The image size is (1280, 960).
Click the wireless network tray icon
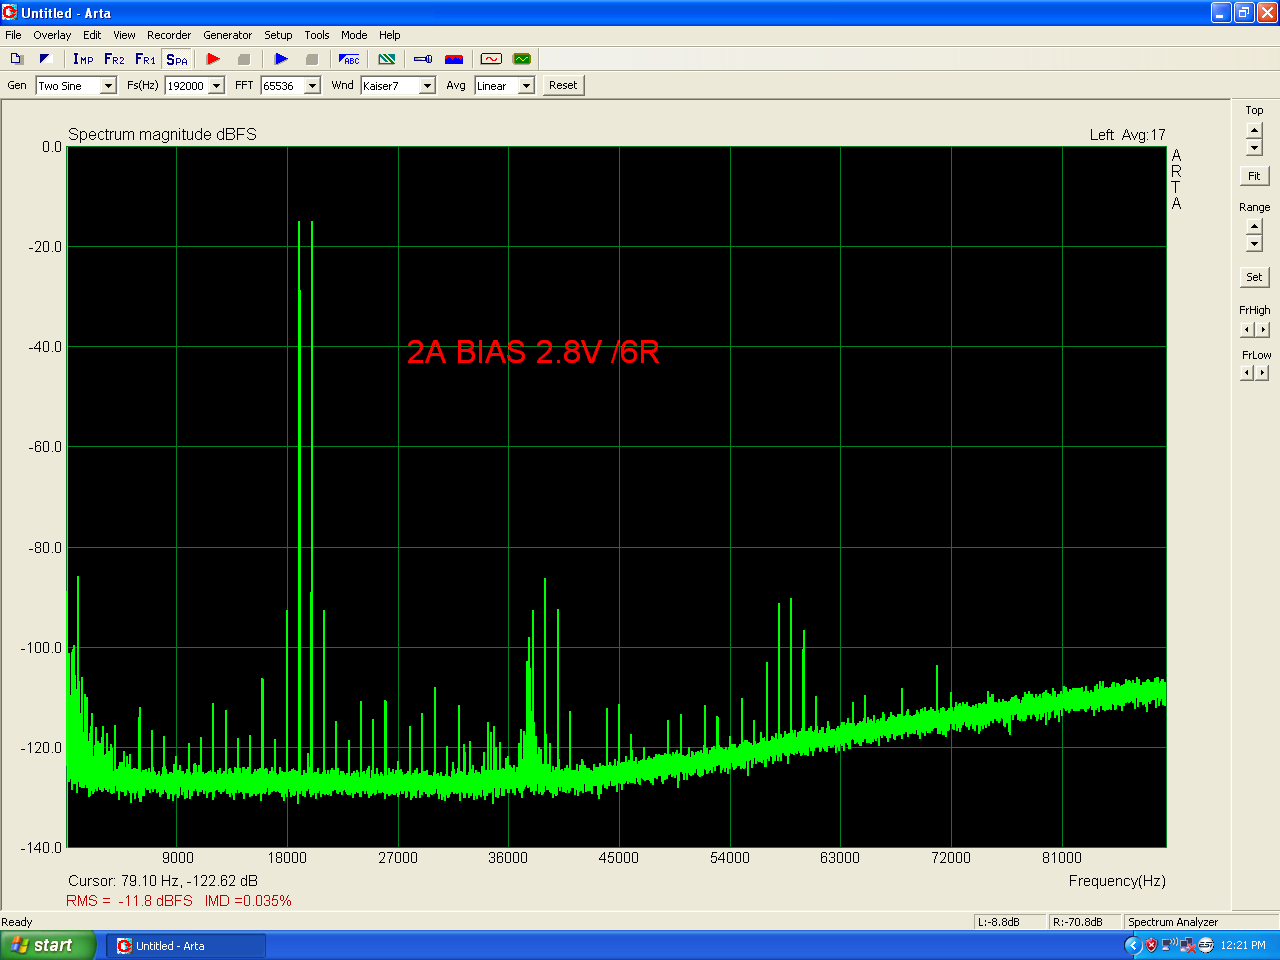(x=1169, y=945)
